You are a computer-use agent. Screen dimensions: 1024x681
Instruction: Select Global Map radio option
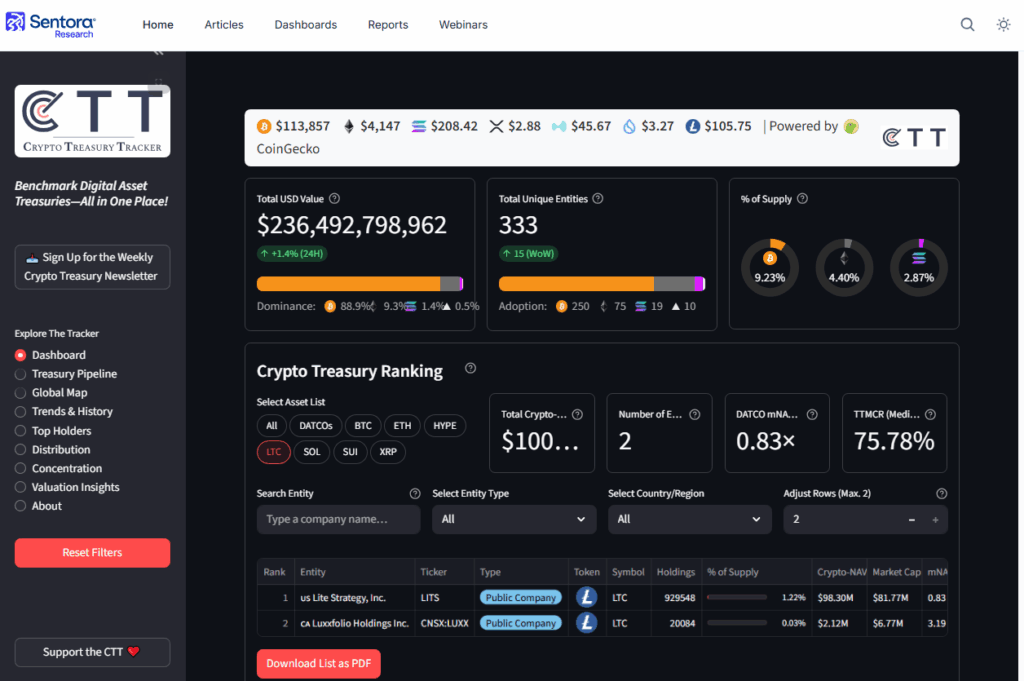(21, 393)
